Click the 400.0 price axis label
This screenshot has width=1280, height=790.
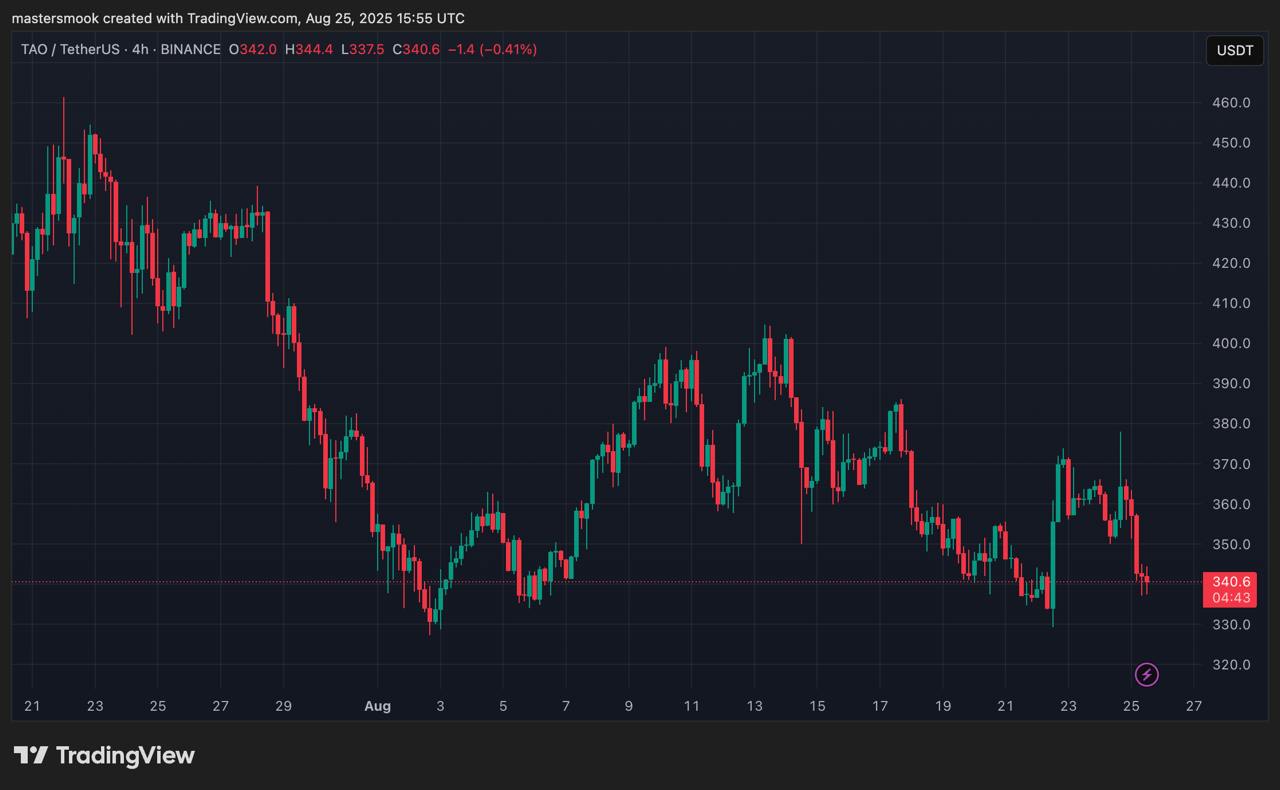click(x=1231, y=344)
